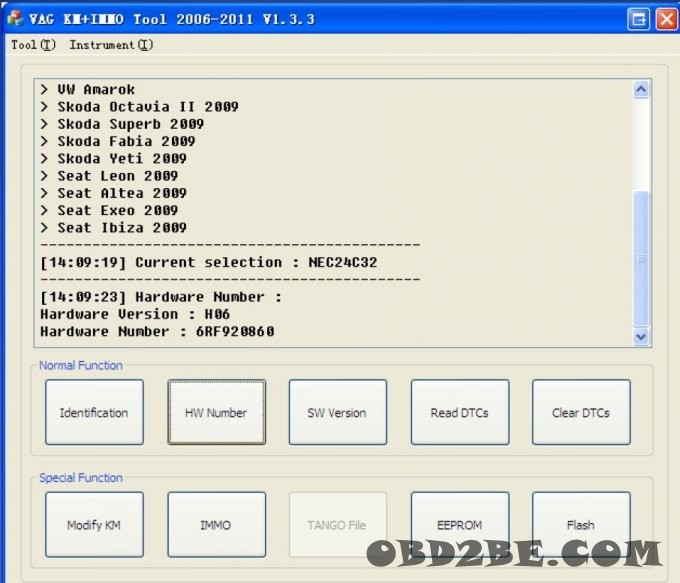Click the SW Version button
This screenshot has height=583, width=680.
337,412
